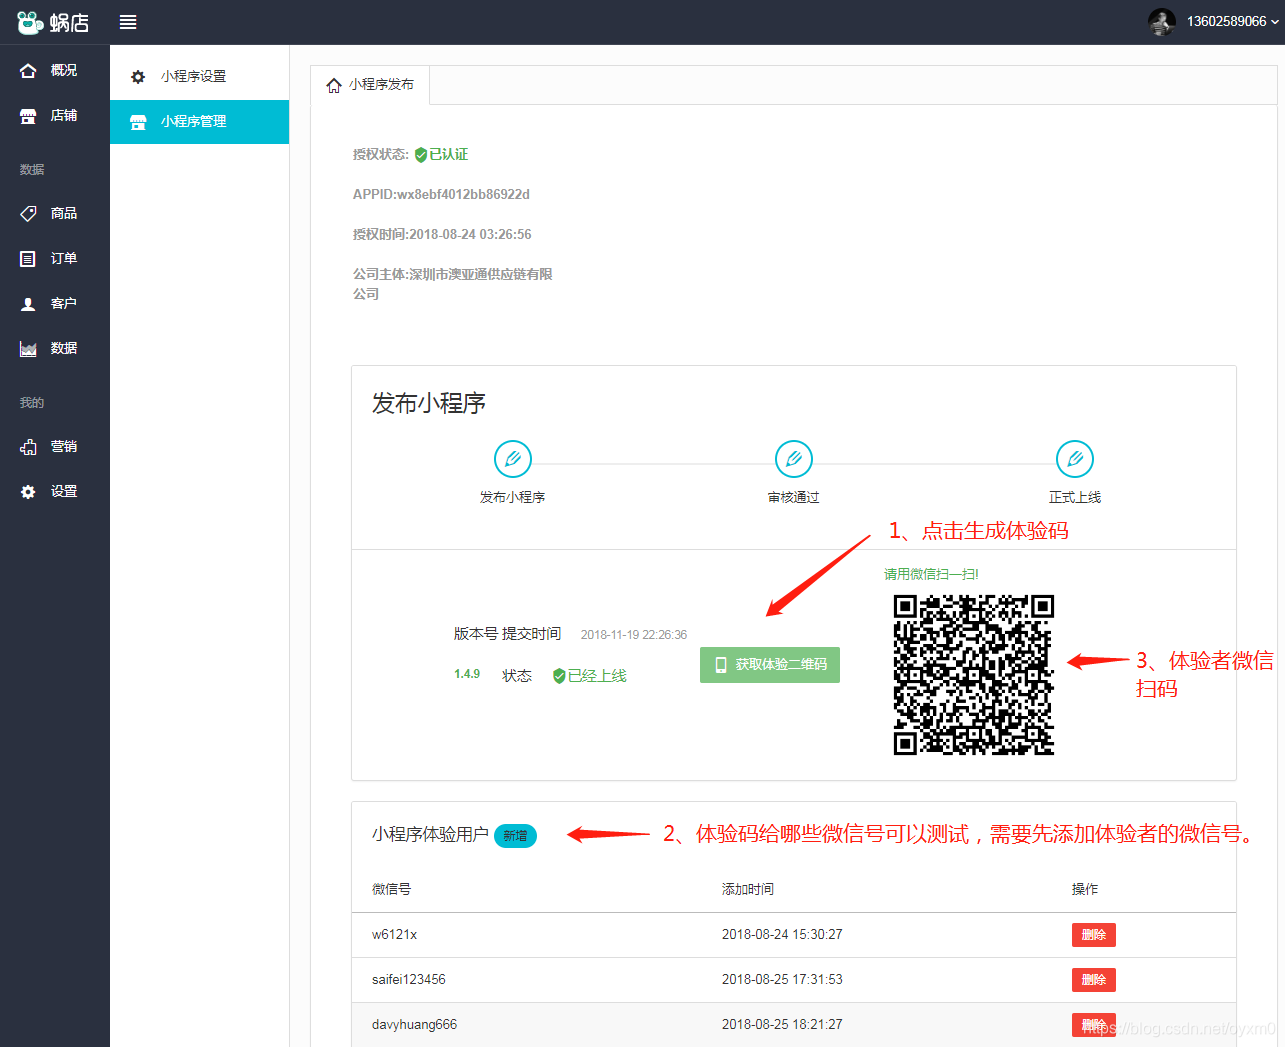
Task: Click the 操作 column header
Action: pos(1085,889)
